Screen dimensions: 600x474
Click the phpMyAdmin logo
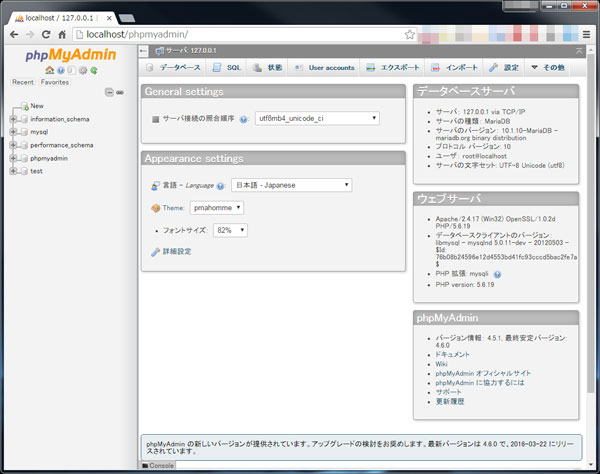pos(71,55)
